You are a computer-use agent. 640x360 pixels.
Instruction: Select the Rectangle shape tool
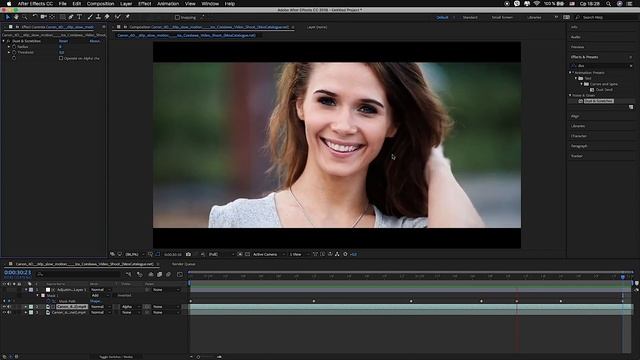pos(62,17)
